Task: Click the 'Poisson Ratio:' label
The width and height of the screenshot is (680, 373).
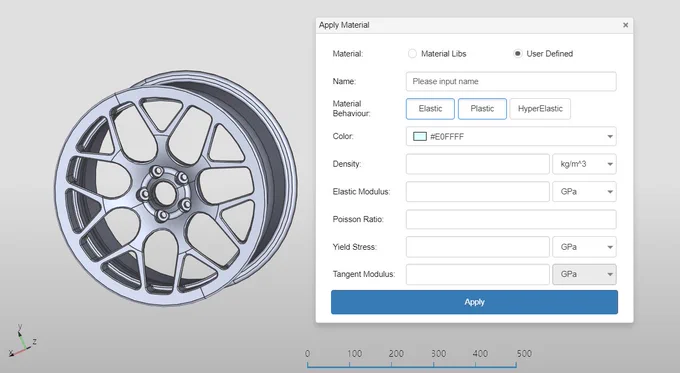Action: pyautogui.click(x=358, y=219)
